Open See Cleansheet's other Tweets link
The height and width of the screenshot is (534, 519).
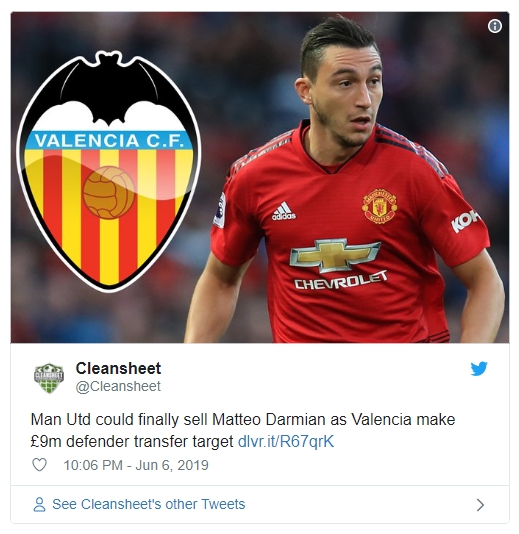pyautogui.click(x=148, y=504)
